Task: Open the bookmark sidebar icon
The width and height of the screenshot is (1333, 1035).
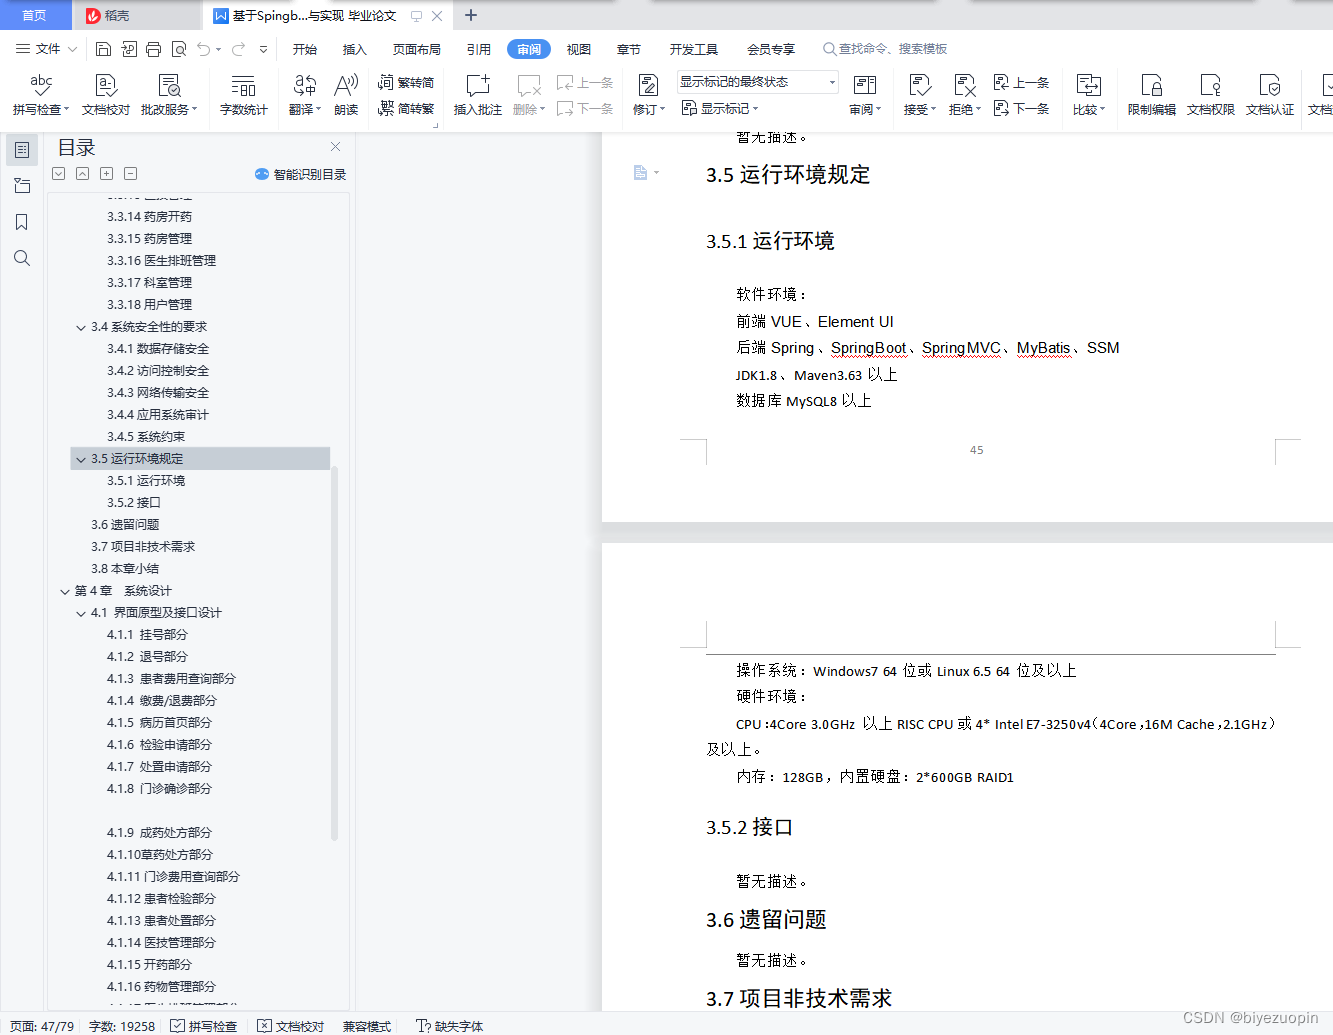Action: click(x=22, y=222)
